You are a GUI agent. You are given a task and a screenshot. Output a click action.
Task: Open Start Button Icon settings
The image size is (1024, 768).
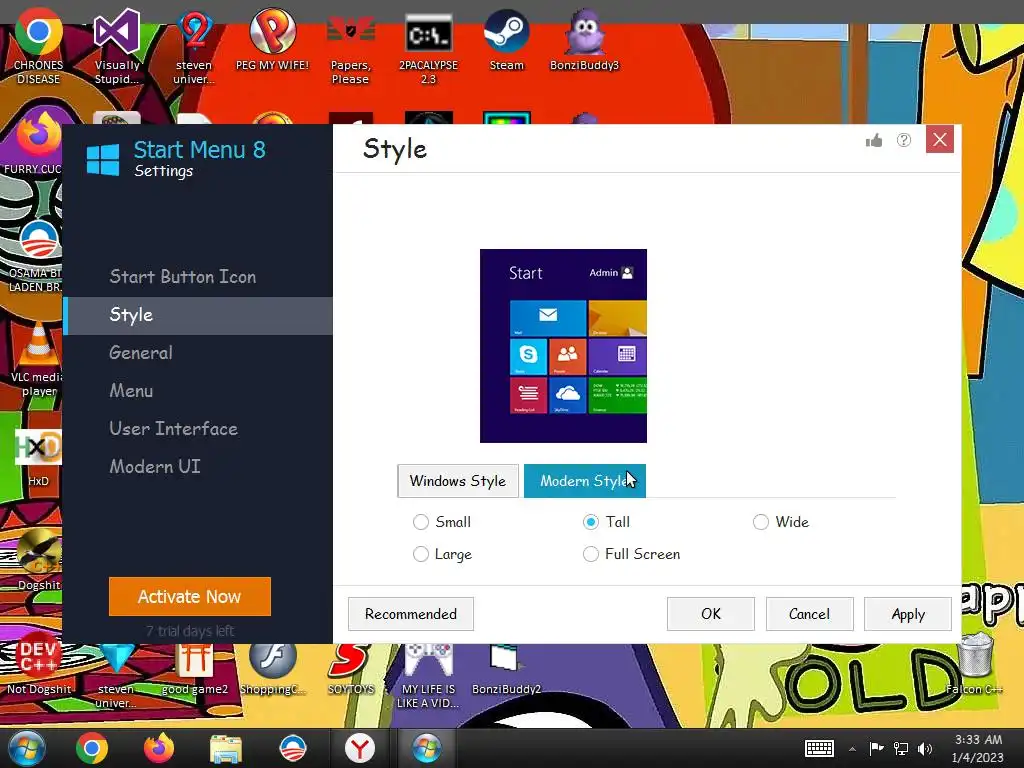coord(183,277)
